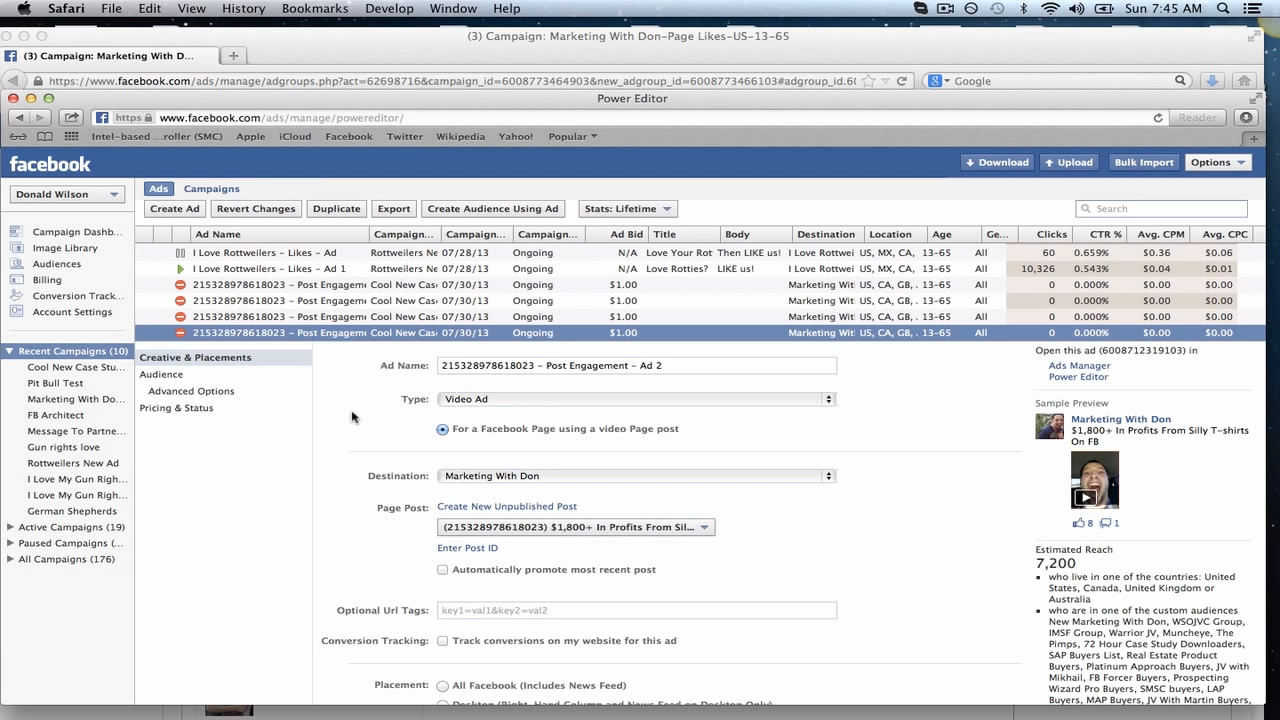1280x720 pixels.
Task: Click the Bluetooth icon in the menu bar
Action: coord(1023,9)
